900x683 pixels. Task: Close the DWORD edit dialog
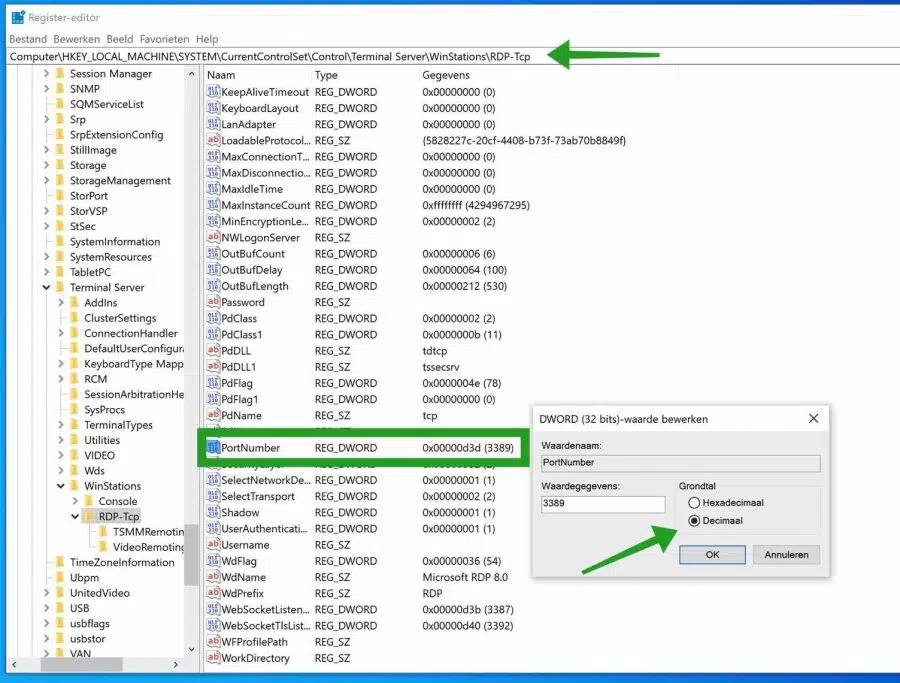click(813, 418)
